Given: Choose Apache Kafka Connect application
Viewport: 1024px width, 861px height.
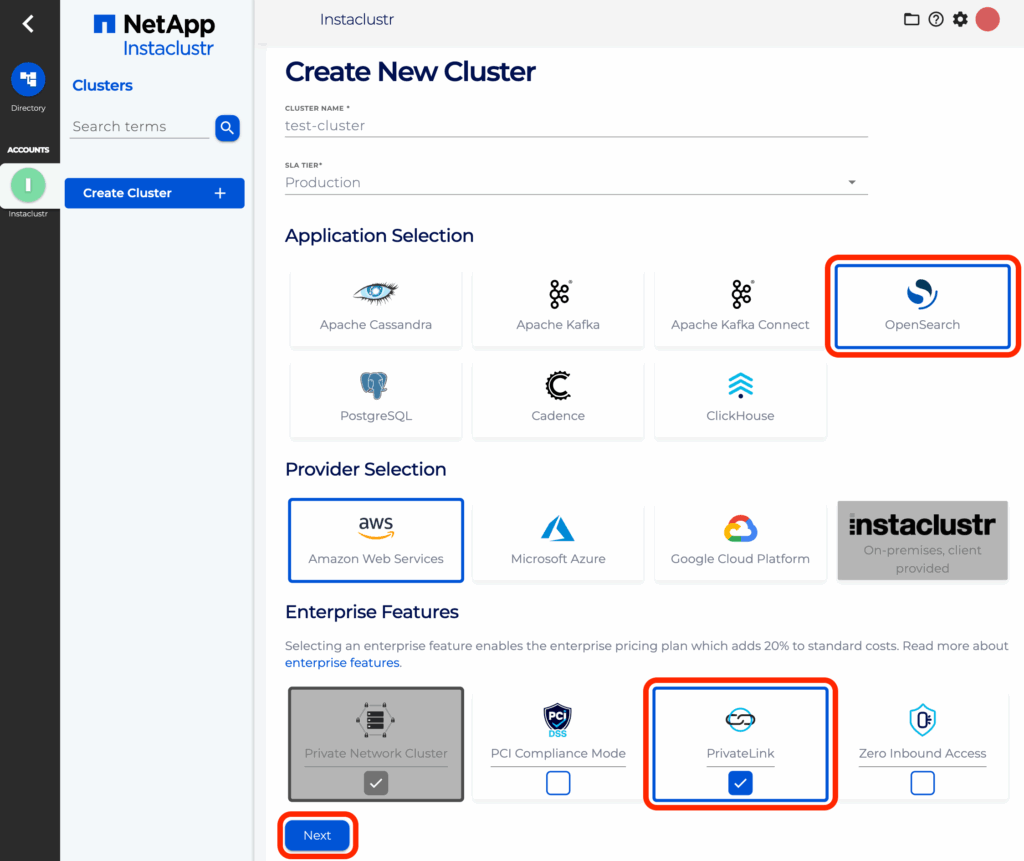Looking at the screenshot, I should pos(739,306).
